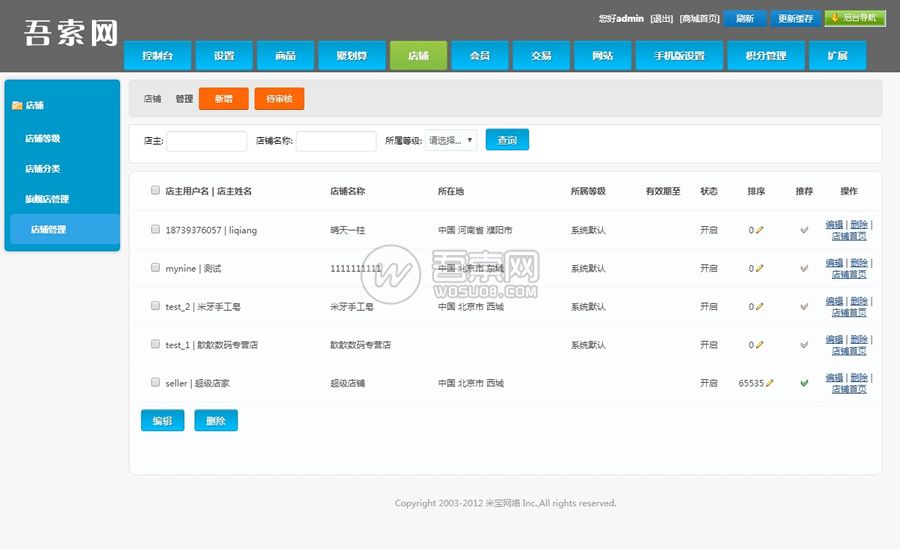Click the 删除 link for mynine row
900x549 pixels.
pos(858,263)
